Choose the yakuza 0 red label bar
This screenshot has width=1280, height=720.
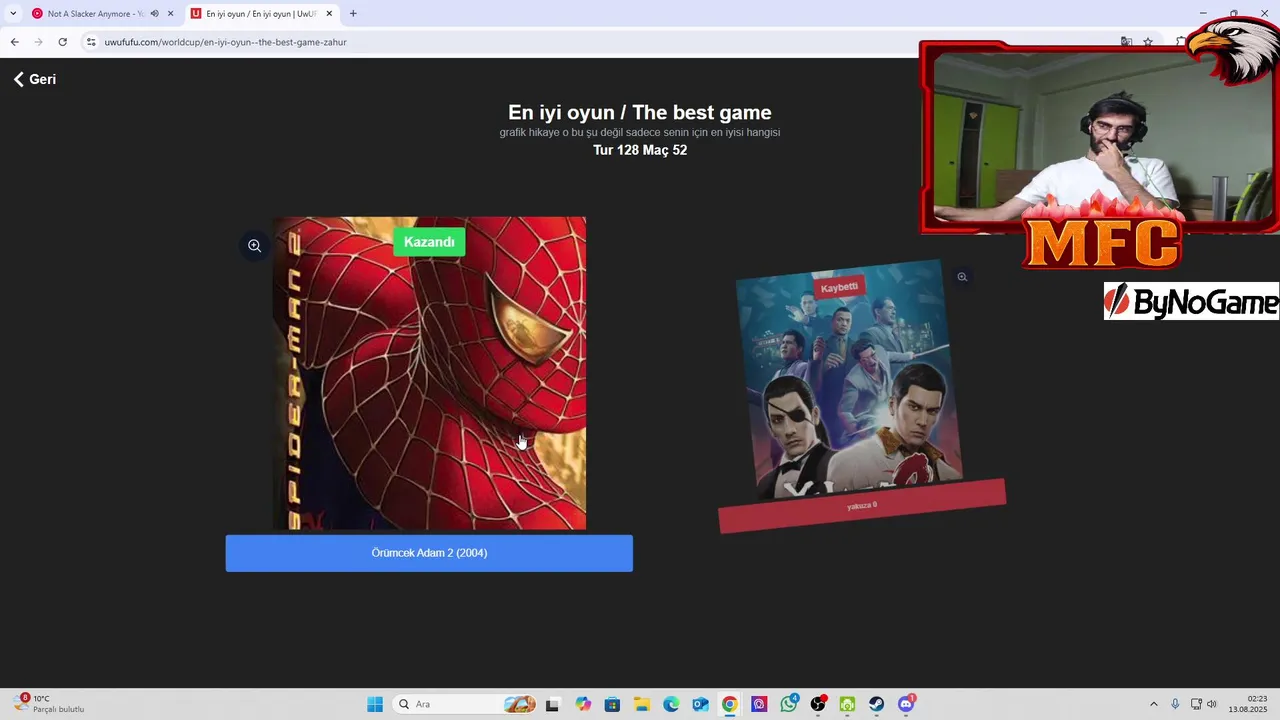(x=862, y=506)
